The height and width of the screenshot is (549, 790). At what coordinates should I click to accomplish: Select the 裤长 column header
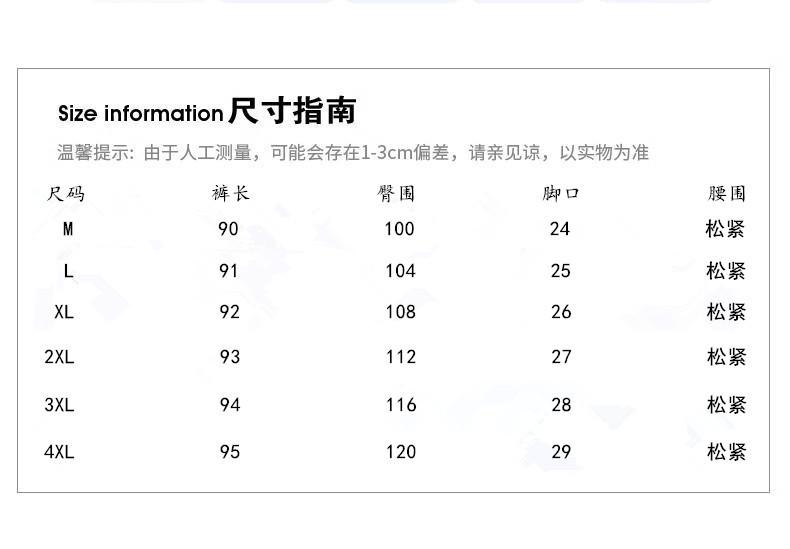[230, 193]
